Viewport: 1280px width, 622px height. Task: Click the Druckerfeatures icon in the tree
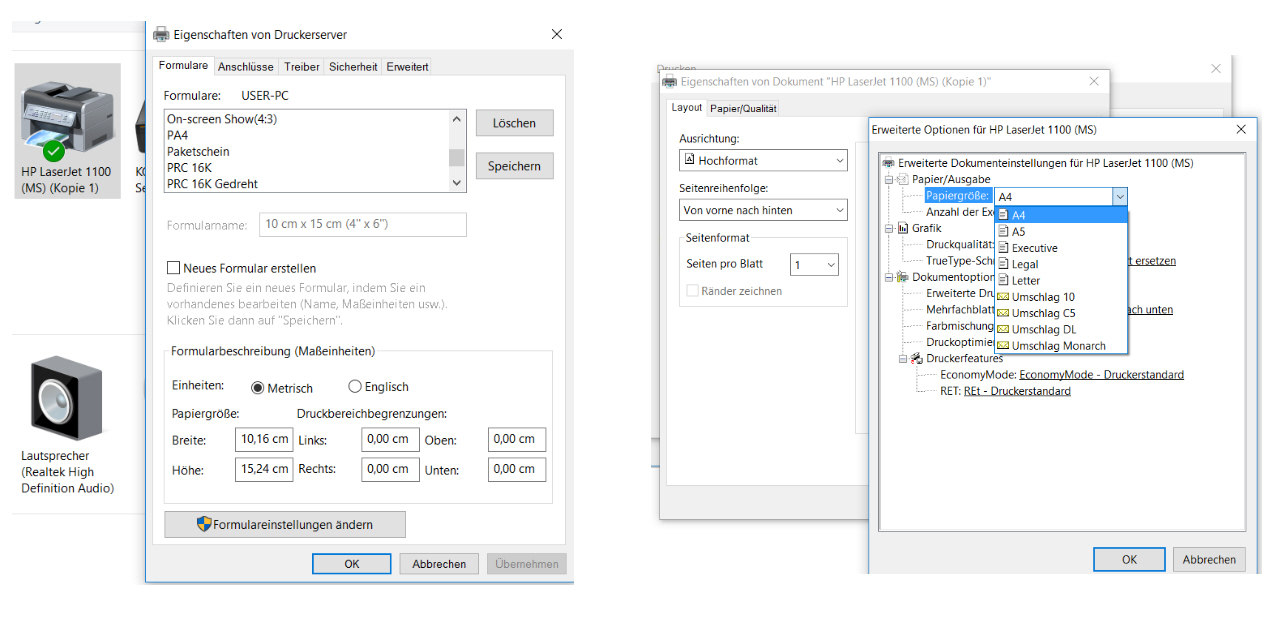pos(916,358)
